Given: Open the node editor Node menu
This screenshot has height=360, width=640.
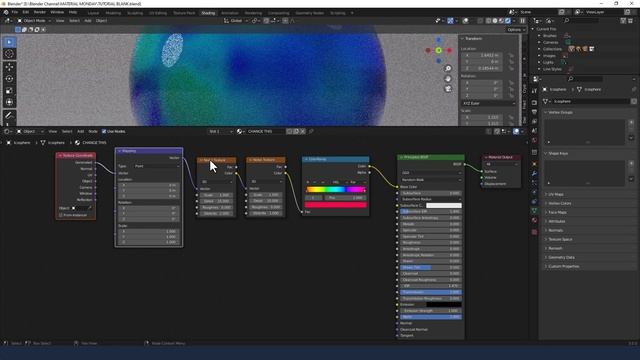Looking at the screenshot, I should [93, 131].
